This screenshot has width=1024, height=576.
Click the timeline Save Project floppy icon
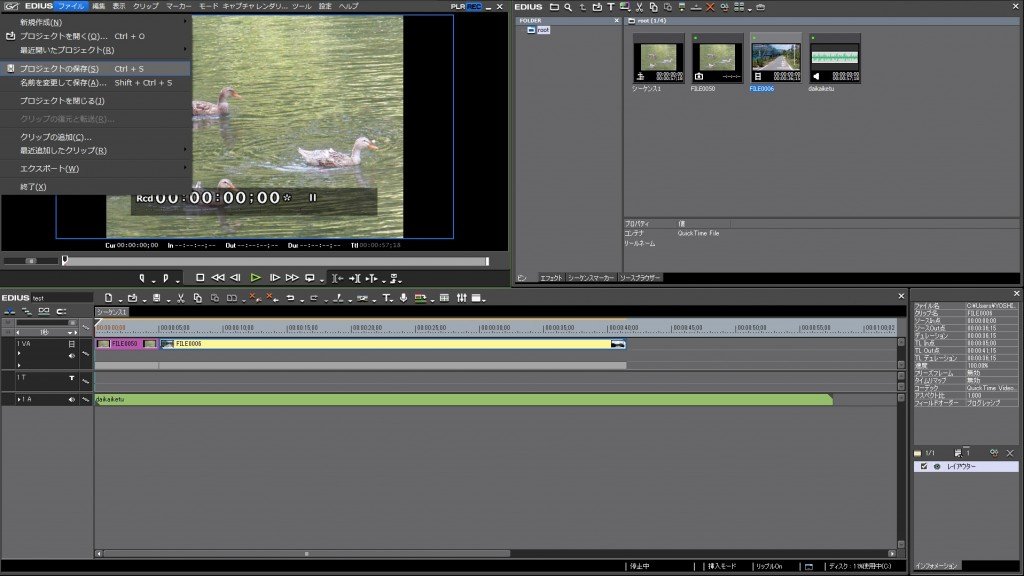point(156,298)
